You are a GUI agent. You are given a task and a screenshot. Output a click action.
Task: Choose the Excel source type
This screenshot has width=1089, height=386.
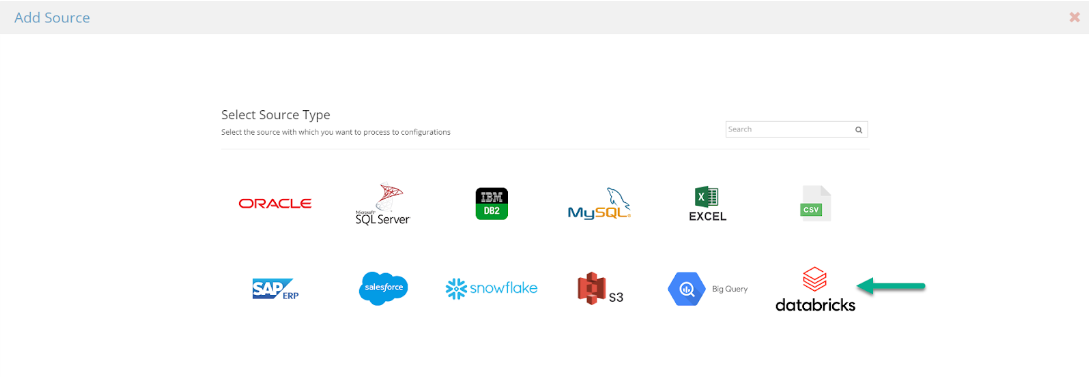point(707,204)
